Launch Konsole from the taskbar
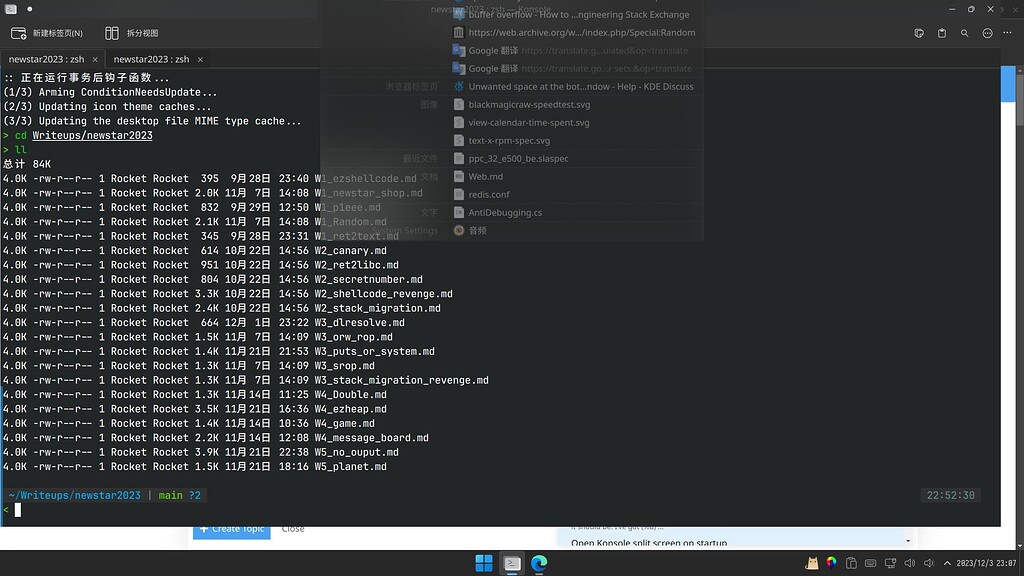 pos(512,562)
